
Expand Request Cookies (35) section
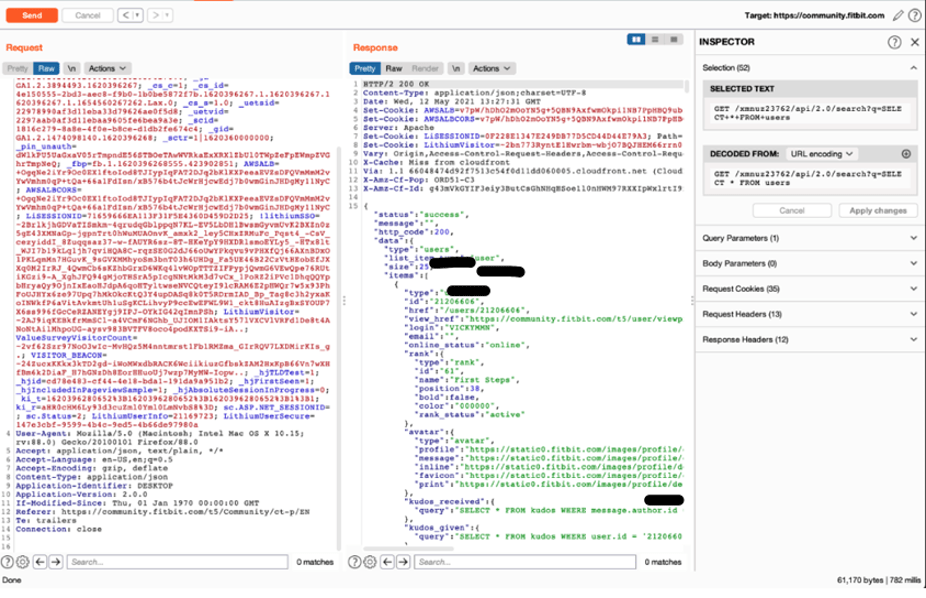click(x=810, y=289)
